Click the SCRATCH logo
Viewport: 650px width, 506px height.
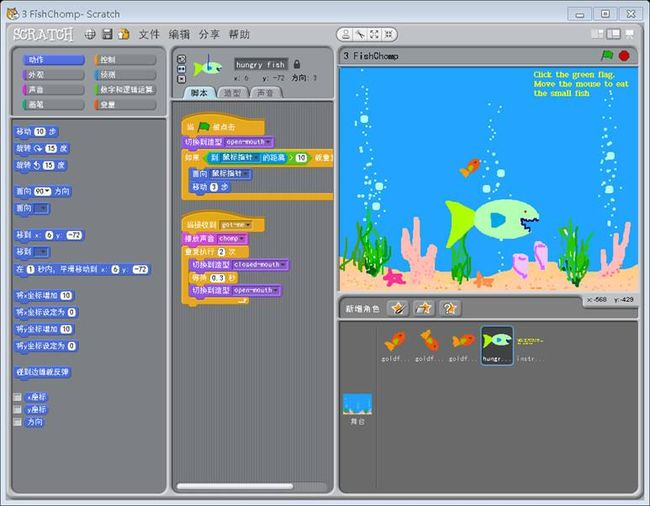[43, 34]
